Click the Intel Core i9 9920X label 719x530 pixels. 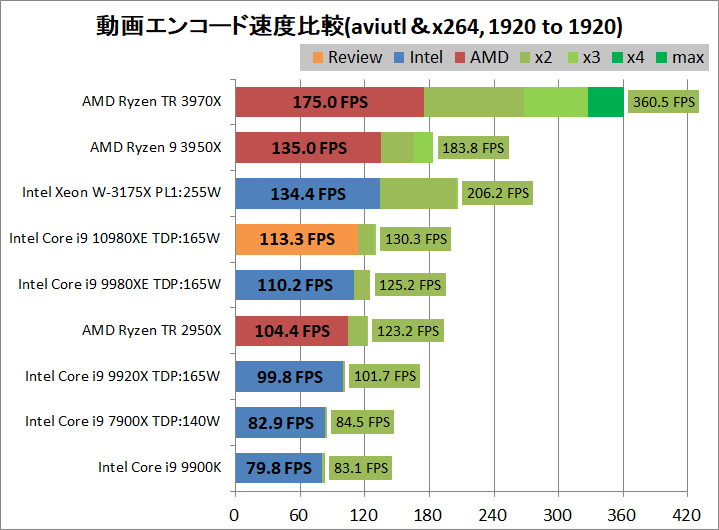pos(122,376)
